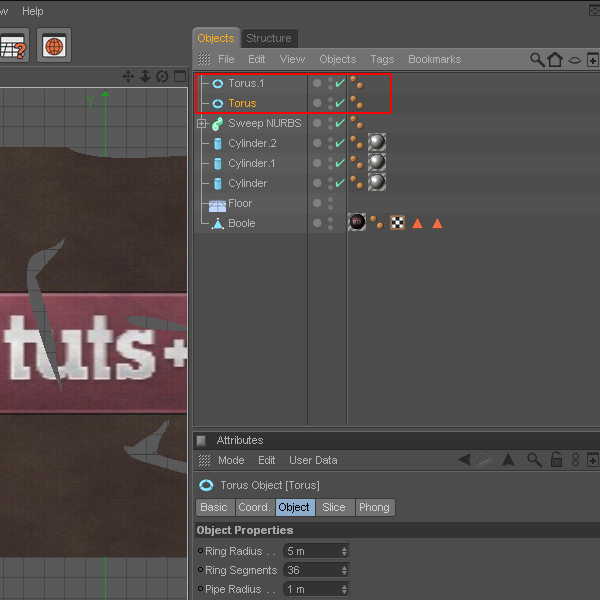Toggle the layer dot for Floor
The height and width of the screenshot is (600, 600).
click(x=317, y=203)
